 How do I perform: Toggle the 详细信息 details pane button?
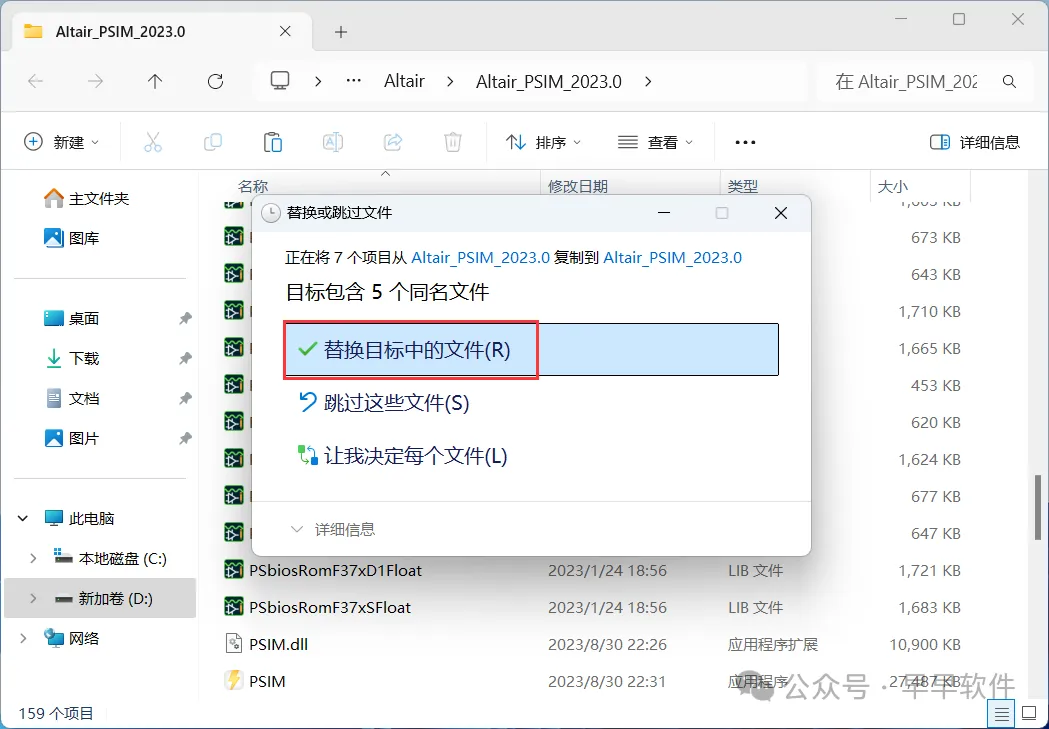(x=975, y=142)
